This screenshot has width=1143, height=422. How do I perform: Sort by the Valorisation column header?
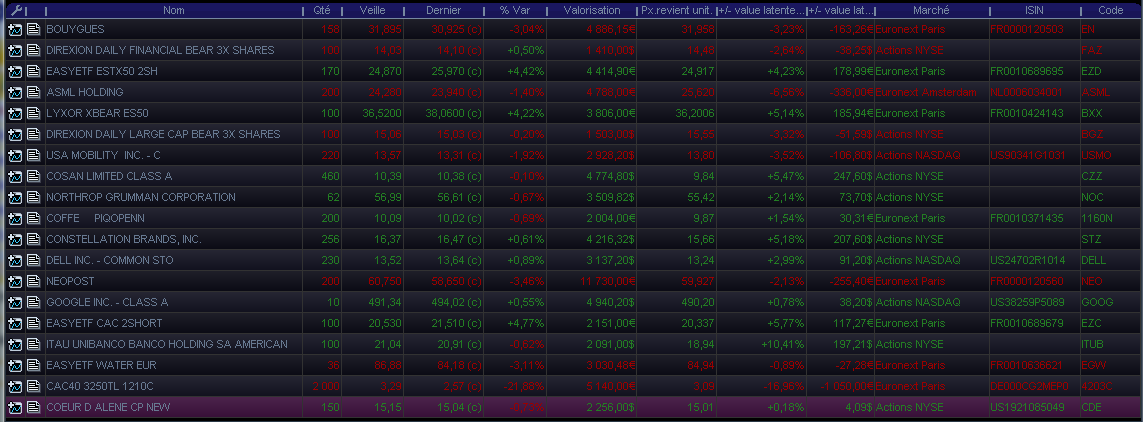[592, 11]
